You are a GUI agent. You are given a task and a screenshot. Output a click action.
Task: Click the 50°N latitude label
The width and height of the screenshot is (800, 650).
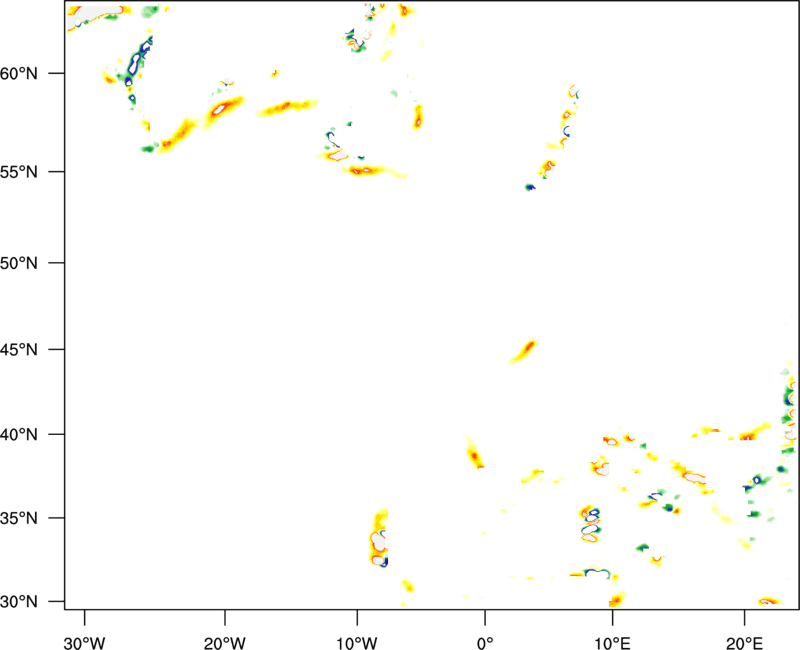19,264
